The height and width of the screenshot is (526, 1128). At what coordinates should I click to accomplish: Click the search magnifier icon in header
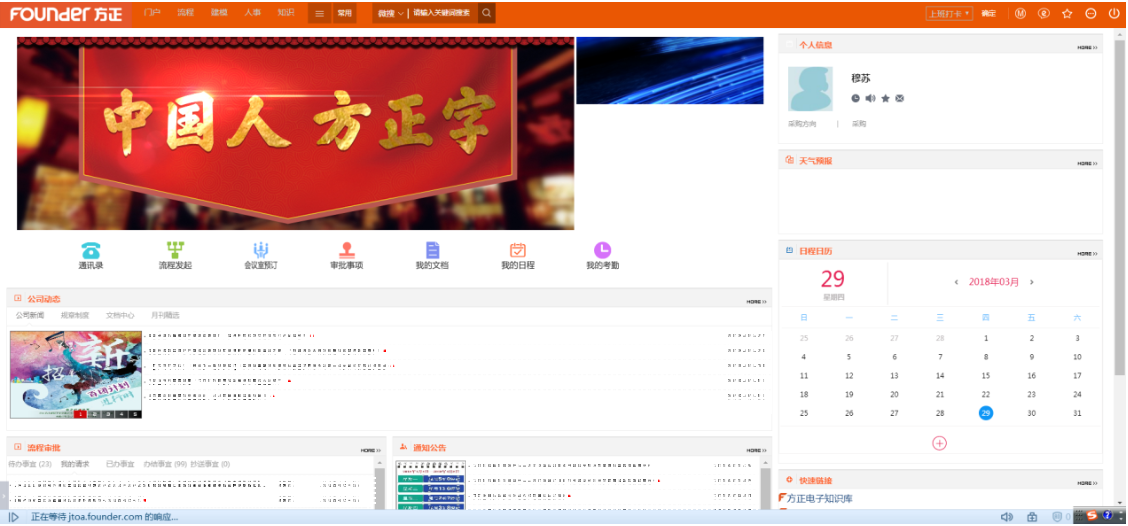(487, 13)
